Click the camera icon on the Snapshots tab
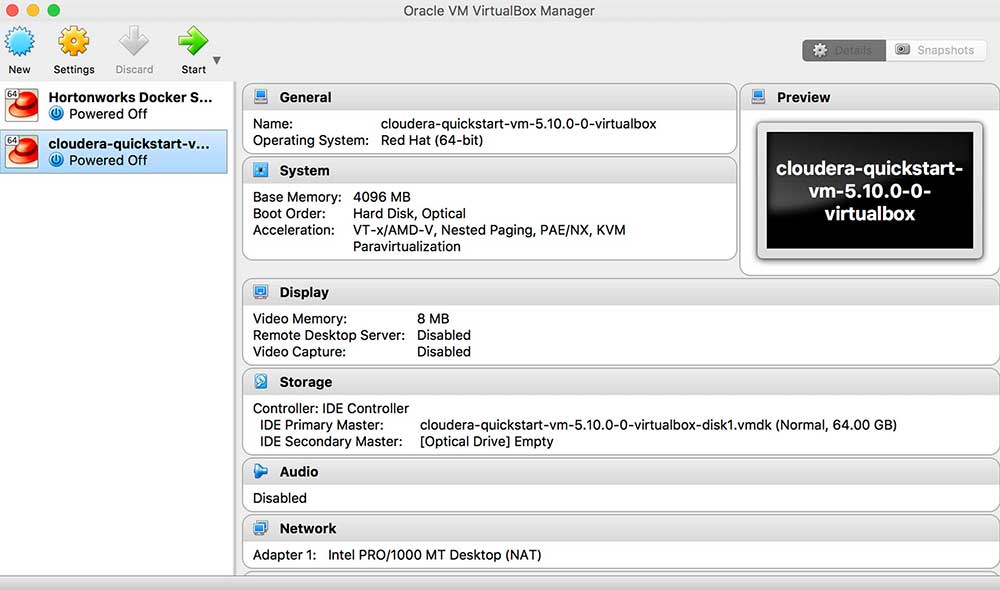Screen dimensions: 1000x590 pyautogui.click(x=902, y=50)
